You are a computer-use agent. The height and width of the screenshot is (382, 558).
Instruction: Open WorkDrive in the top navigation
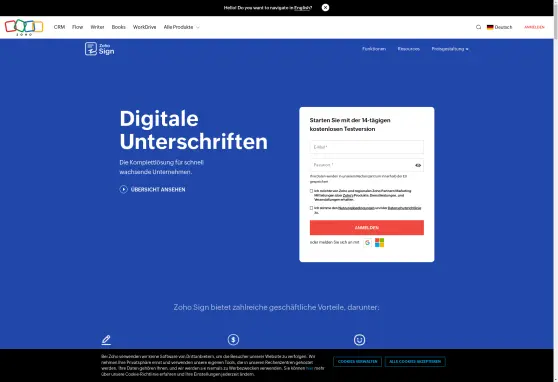tap(144, 27)
